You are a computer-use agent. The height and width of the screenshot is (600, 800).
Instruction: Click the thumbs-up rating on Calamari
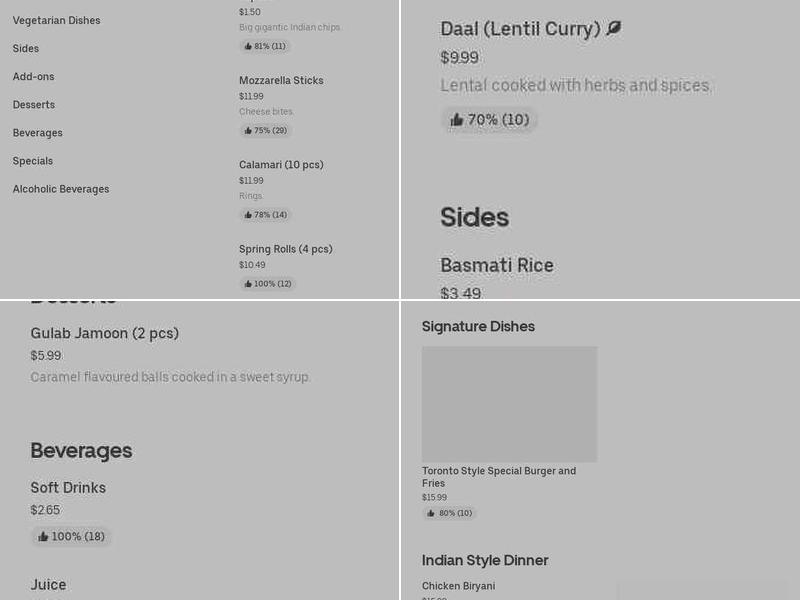point(268,214)
